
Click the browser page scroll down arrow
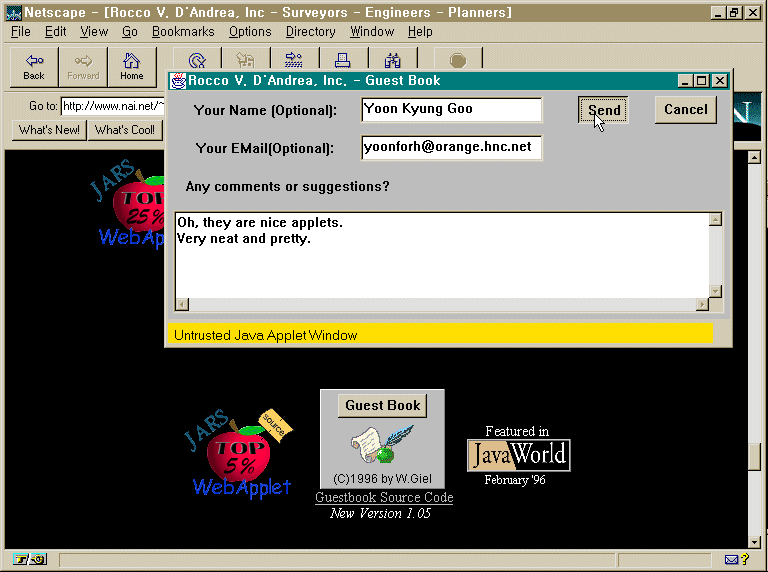pos(754,542)
